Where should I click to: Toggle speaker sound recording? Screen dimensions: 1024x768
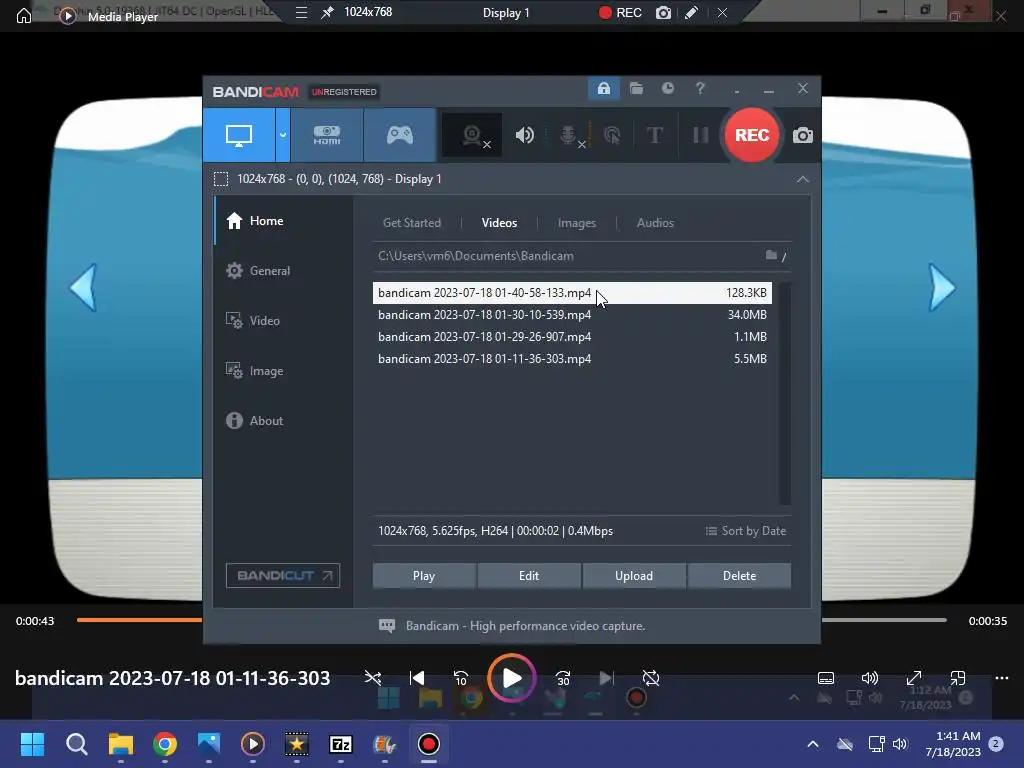tap(524, 135)
